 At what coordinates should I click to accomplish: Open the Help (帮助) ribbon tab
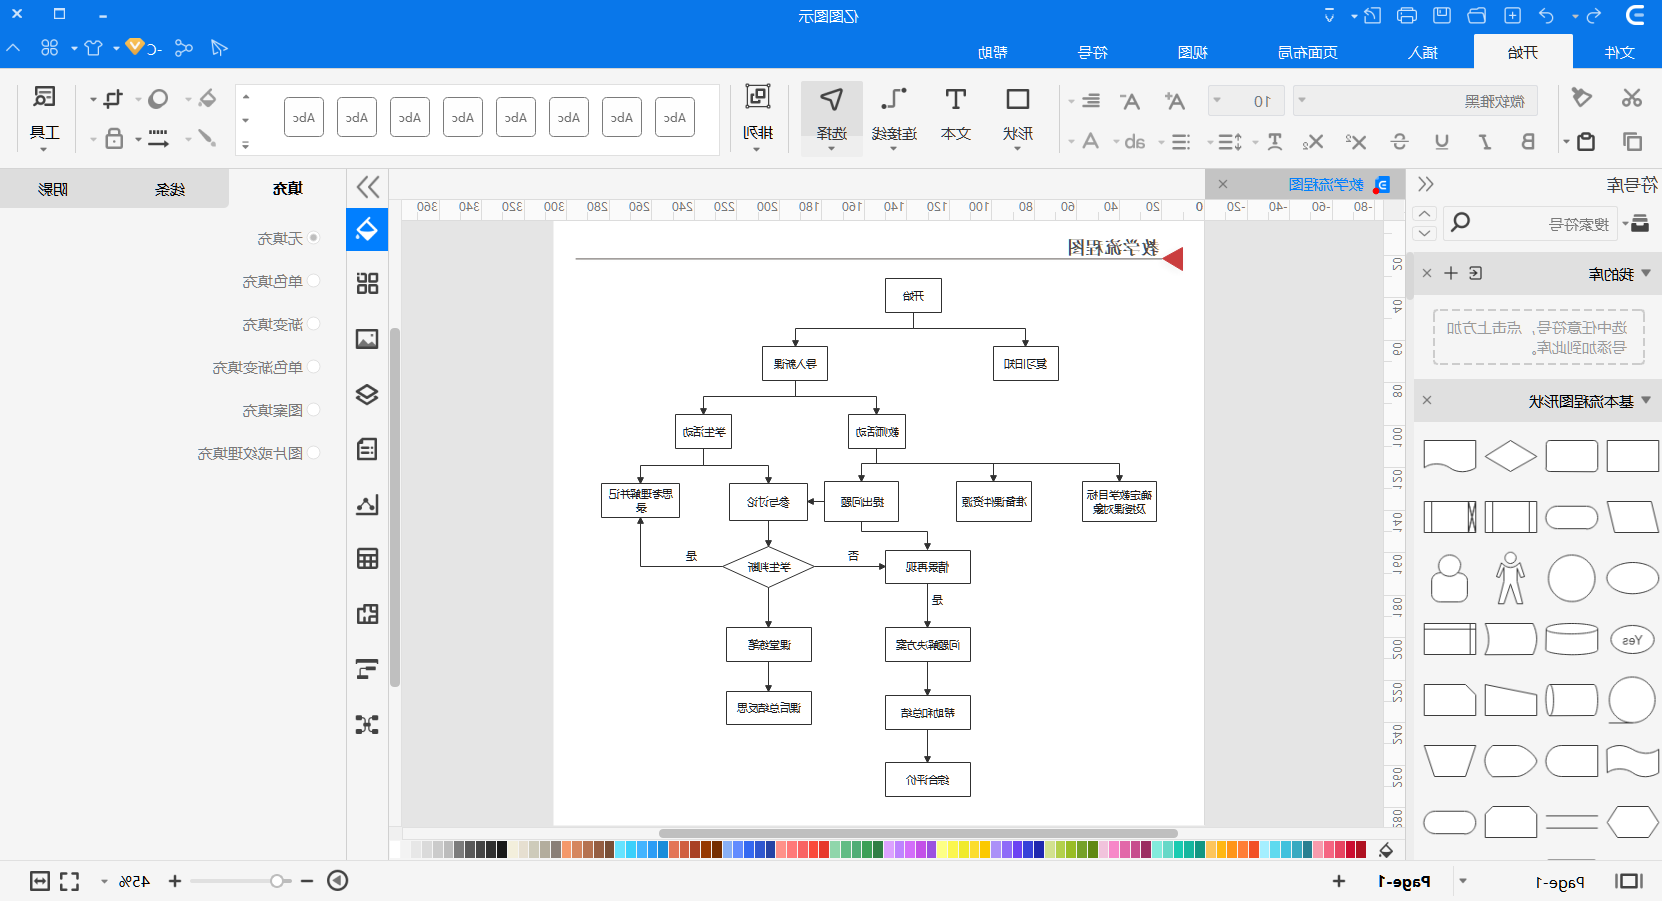[992, 52]
